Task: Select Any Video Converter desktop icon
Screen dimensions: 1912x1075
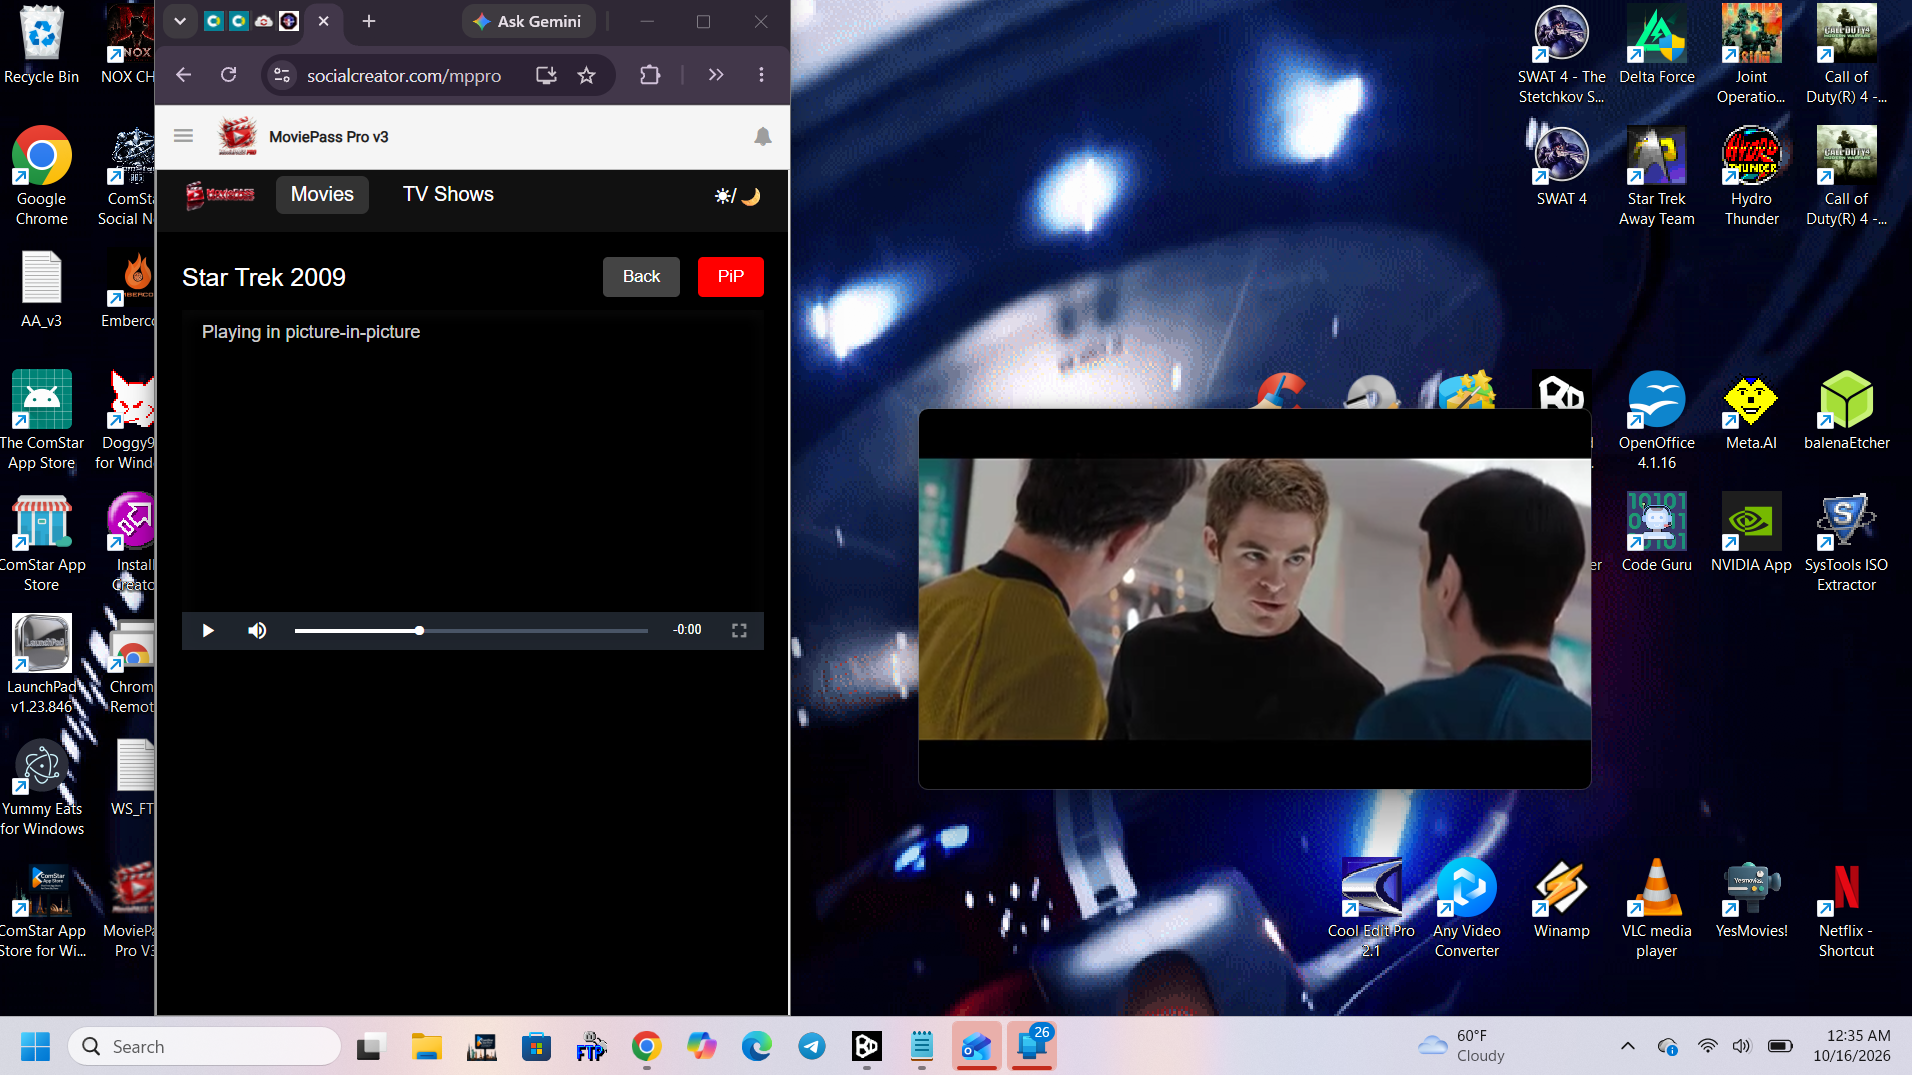Action: coord(1466,908)
